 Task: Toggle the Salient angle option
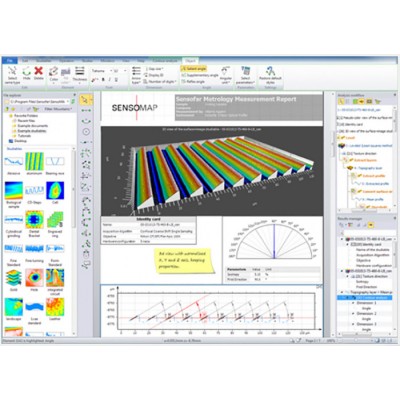[x=194, y=69]
